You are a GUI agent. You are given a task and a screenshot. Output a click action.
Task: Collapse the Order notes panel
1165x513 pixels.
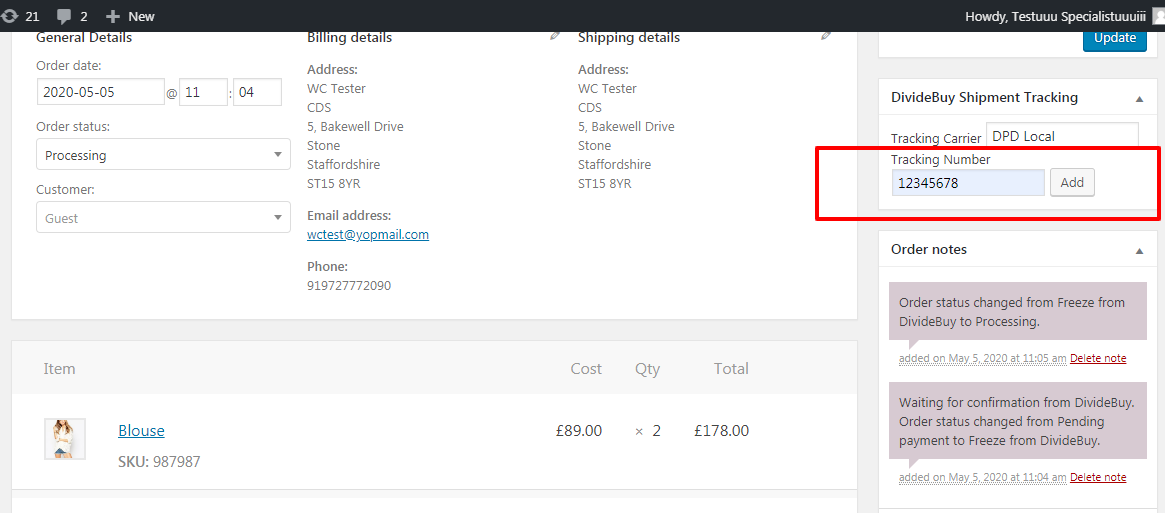point(1139,250)
